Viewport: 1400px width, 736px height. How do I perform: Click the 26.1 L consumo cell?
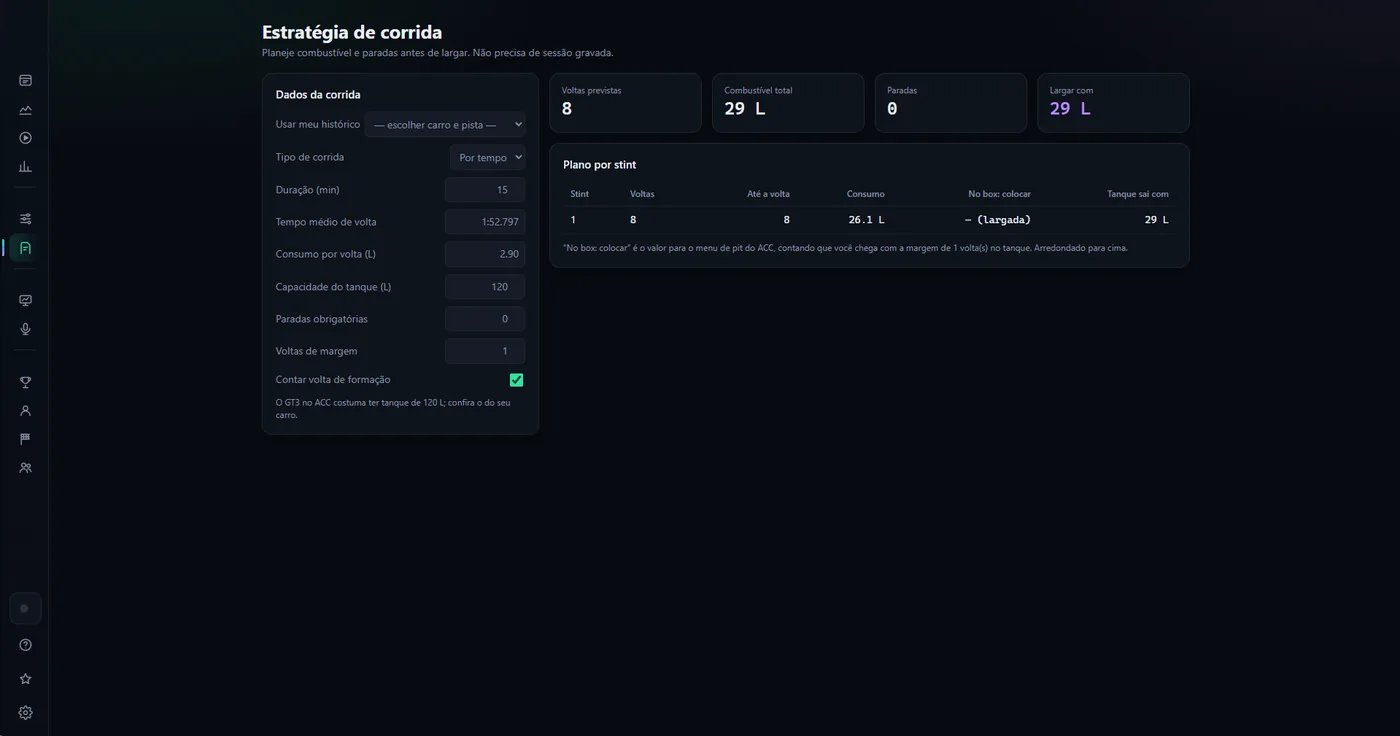[x=866, y=220]
